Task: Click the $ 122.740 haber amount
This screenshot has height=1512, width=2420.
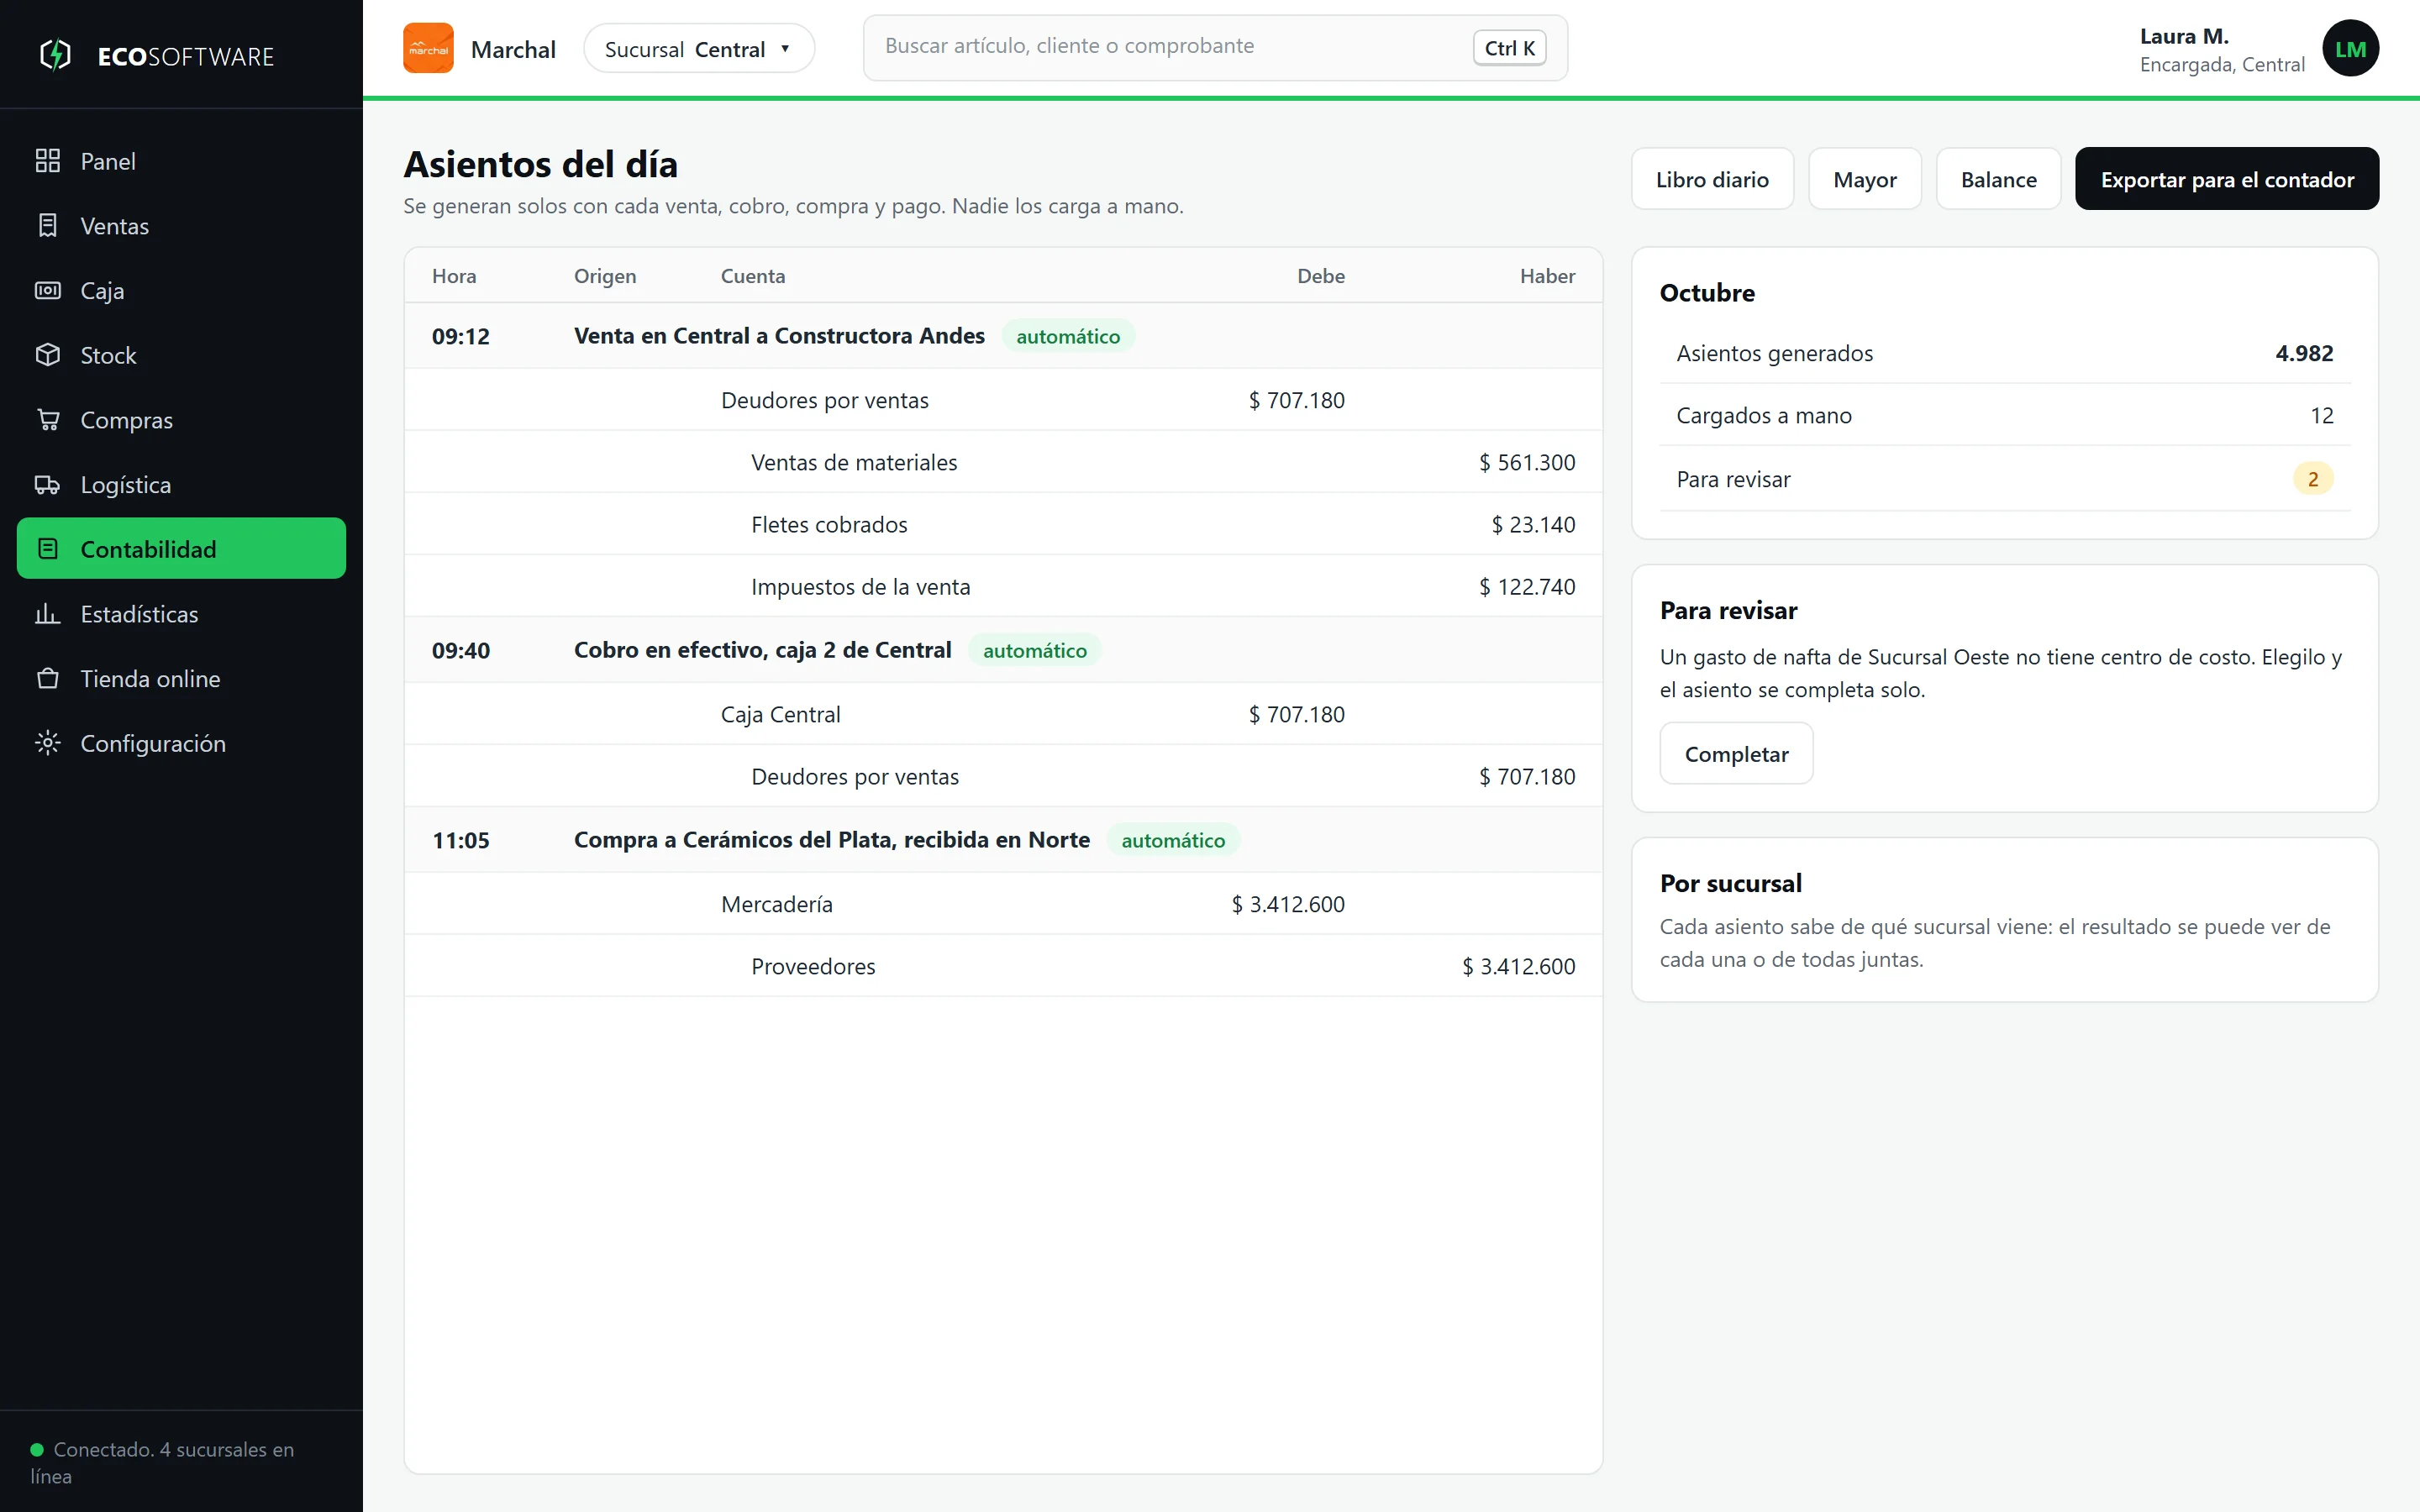Action: coord(1527,586)
